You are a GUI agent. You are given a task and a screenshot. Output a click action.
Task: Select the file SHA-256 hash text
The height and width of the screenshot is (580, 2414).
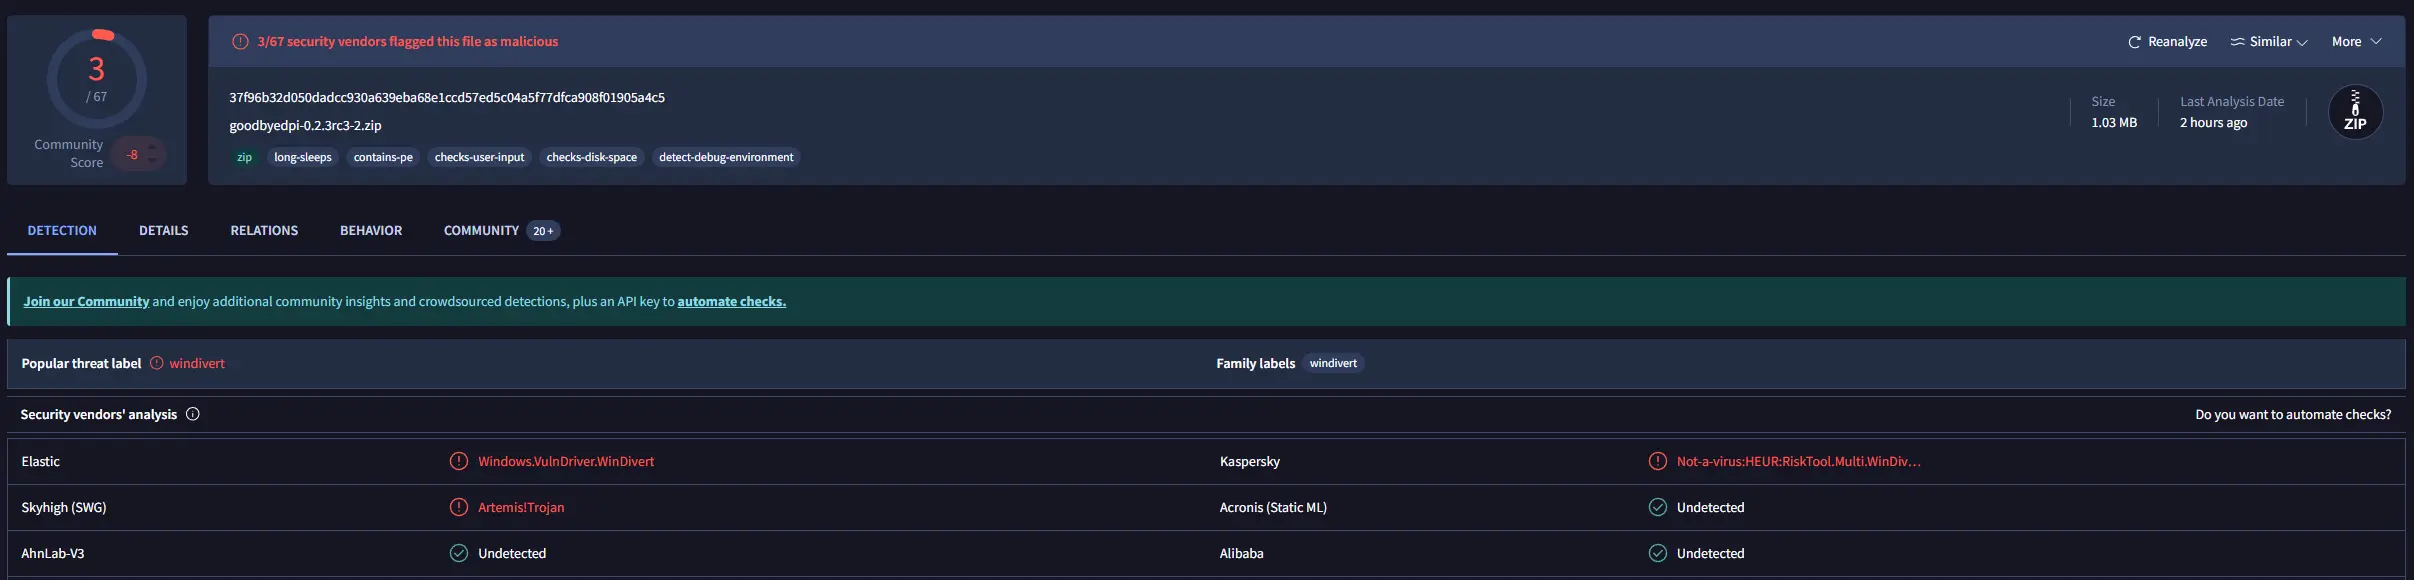click(x=447, y=98)
